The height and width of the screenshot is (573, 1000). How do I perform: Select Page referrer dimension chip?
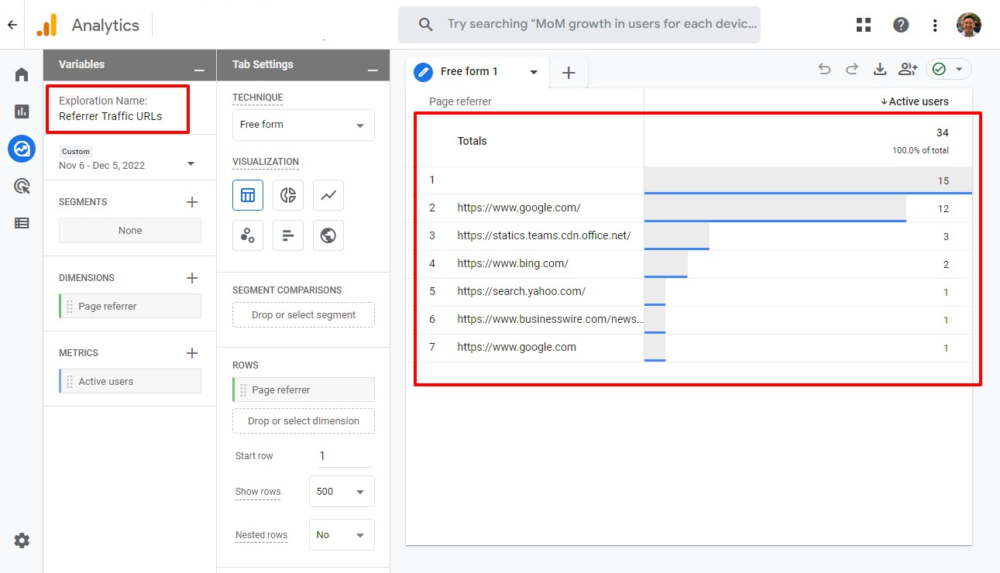(130, 306)
